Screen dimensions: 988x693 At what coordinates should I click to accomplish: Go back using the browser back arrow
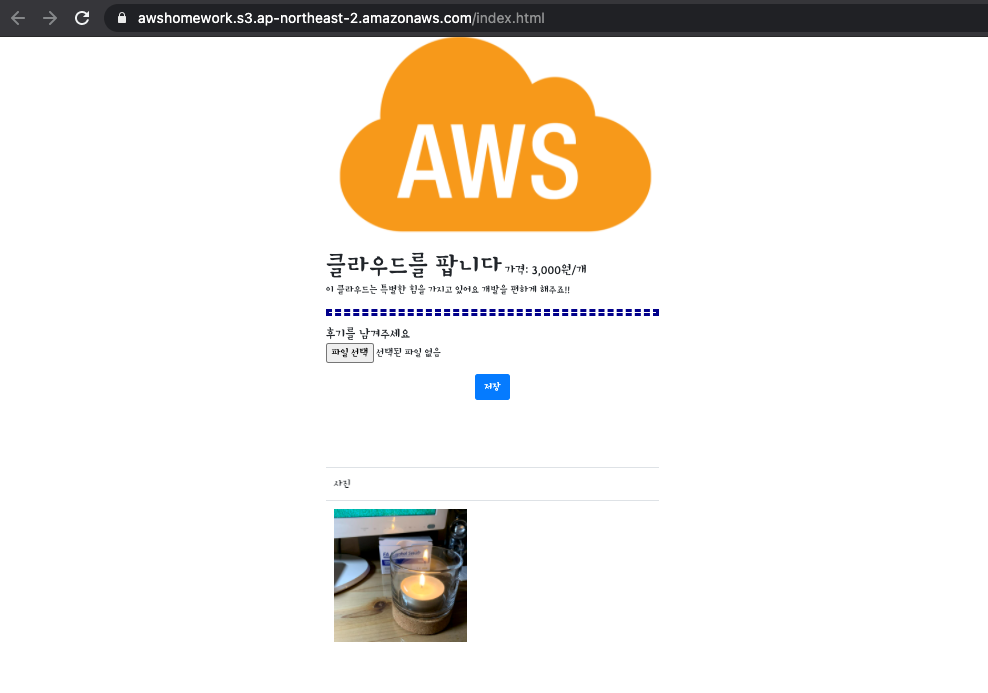pos(18,18)
